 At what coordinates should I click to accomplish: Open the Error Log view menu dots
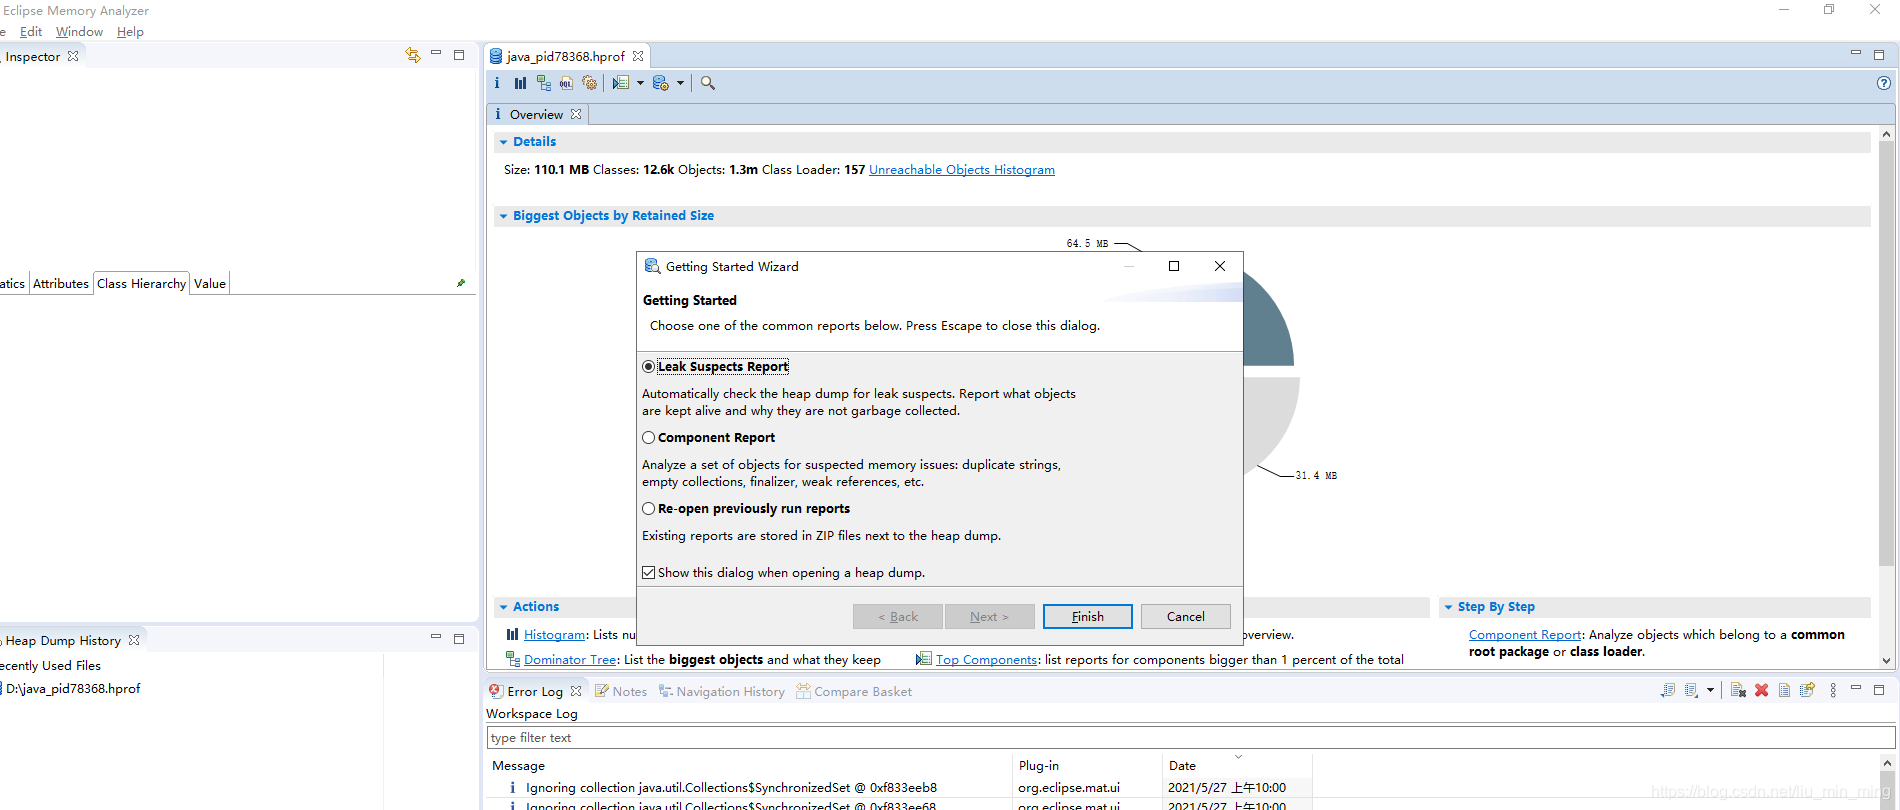(x=1833, y=690)
